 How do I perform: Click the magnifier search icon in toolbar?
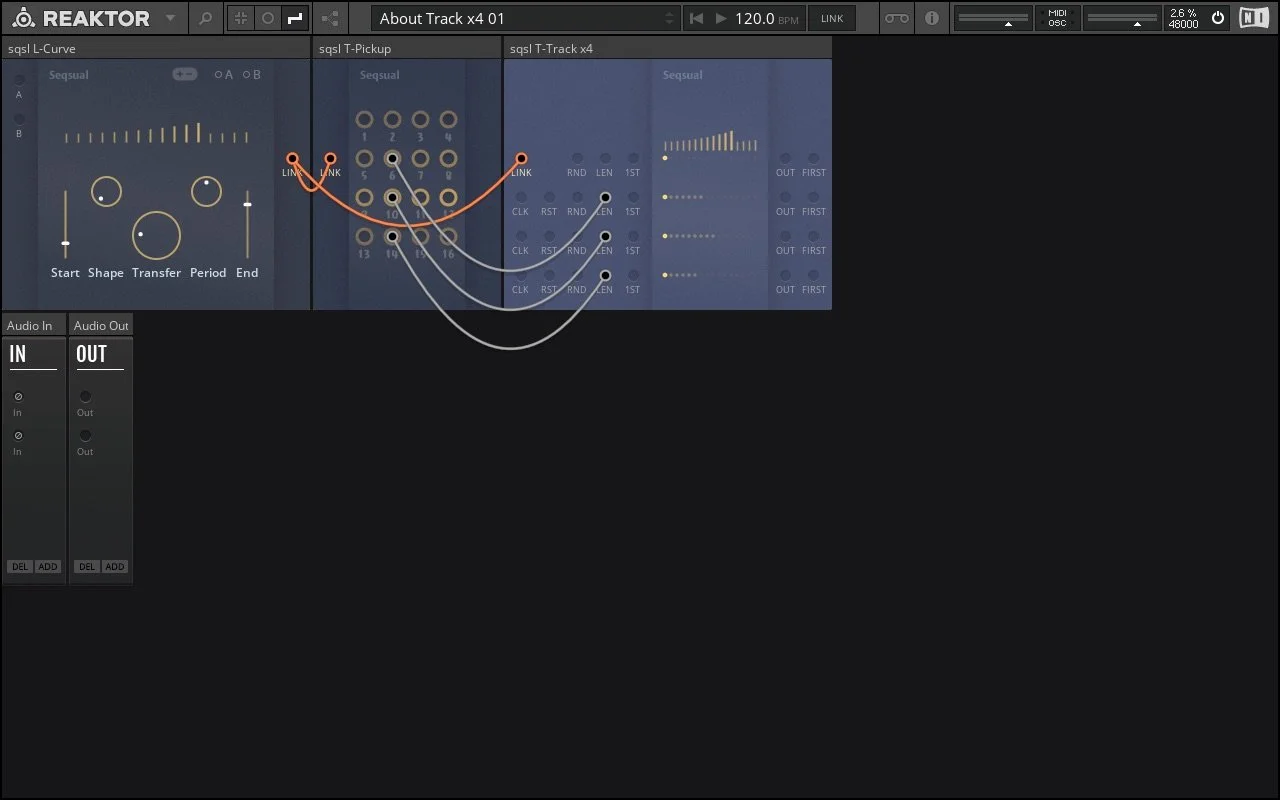(205, 18)
